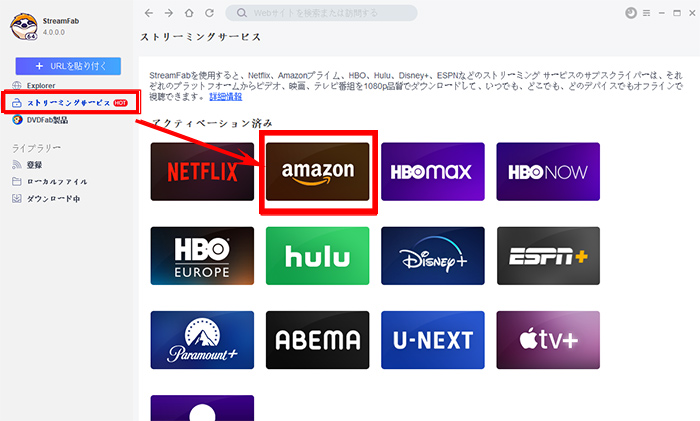Click the Explorer globe icon
The image size is (700, 421).
[x=17, y=85]
